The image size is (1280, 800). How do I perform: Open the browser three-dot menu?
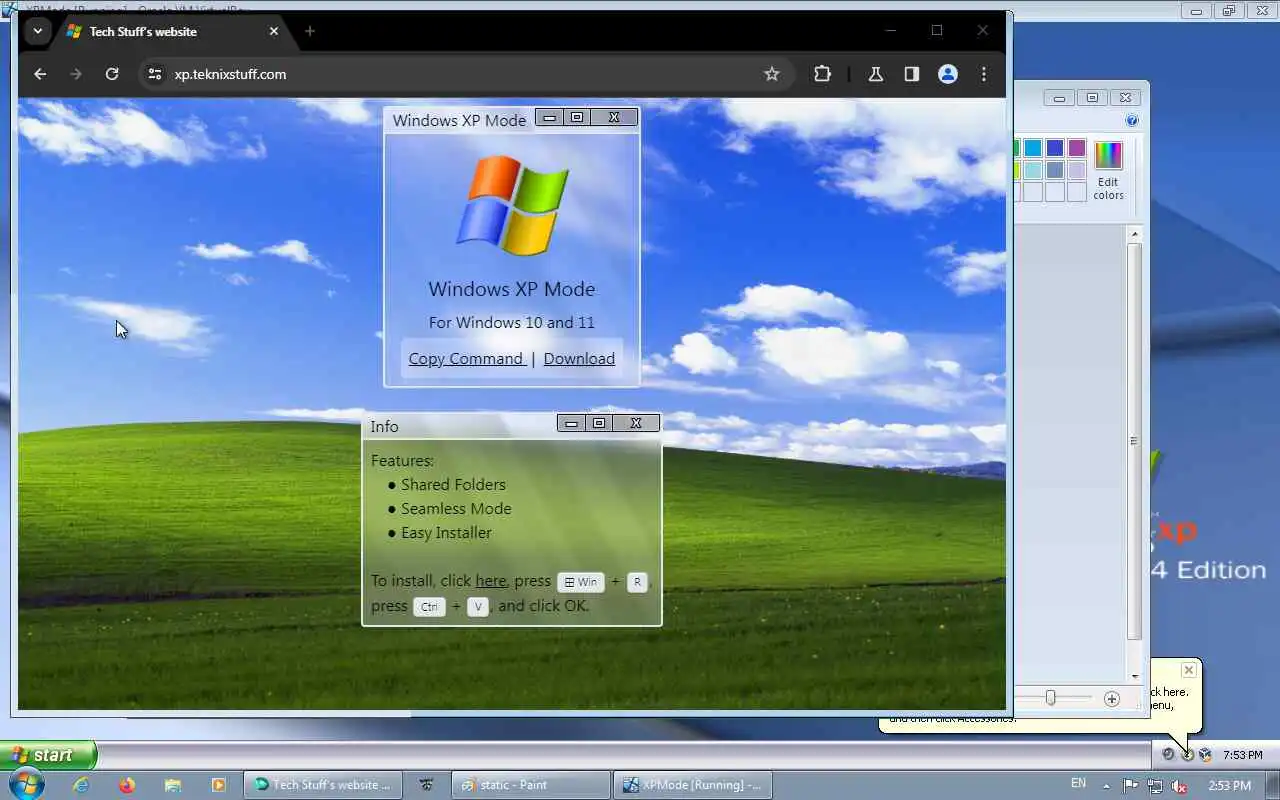(x=984, y=74)
